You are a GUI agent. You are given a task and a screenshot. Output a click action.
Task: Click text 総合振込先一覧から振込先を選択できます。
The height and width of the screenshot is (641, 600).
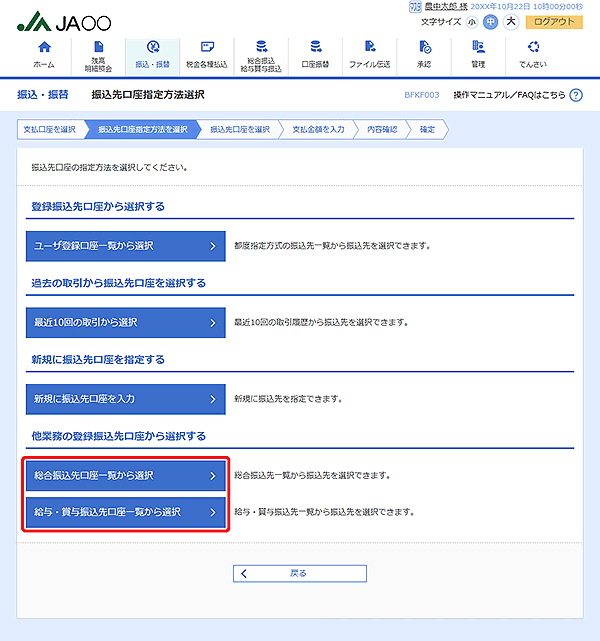click(312, 476)
